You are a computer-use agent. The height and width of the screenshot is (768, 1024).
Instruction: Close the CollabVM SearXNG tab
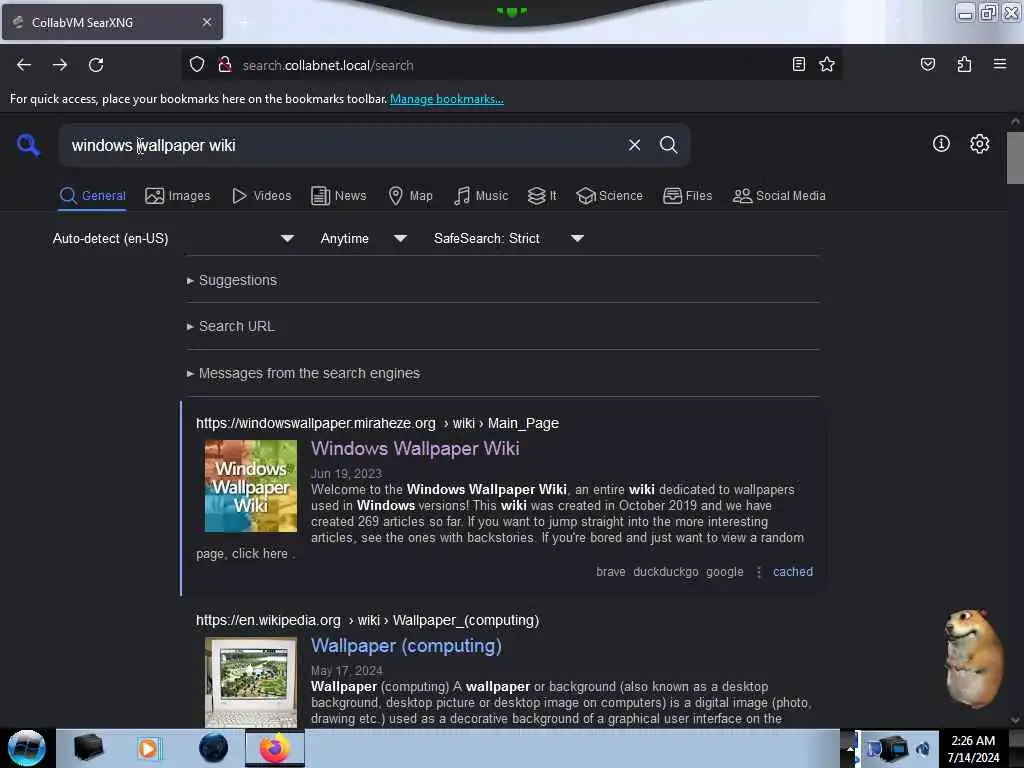pyautogui.click(x=206, y=22)
